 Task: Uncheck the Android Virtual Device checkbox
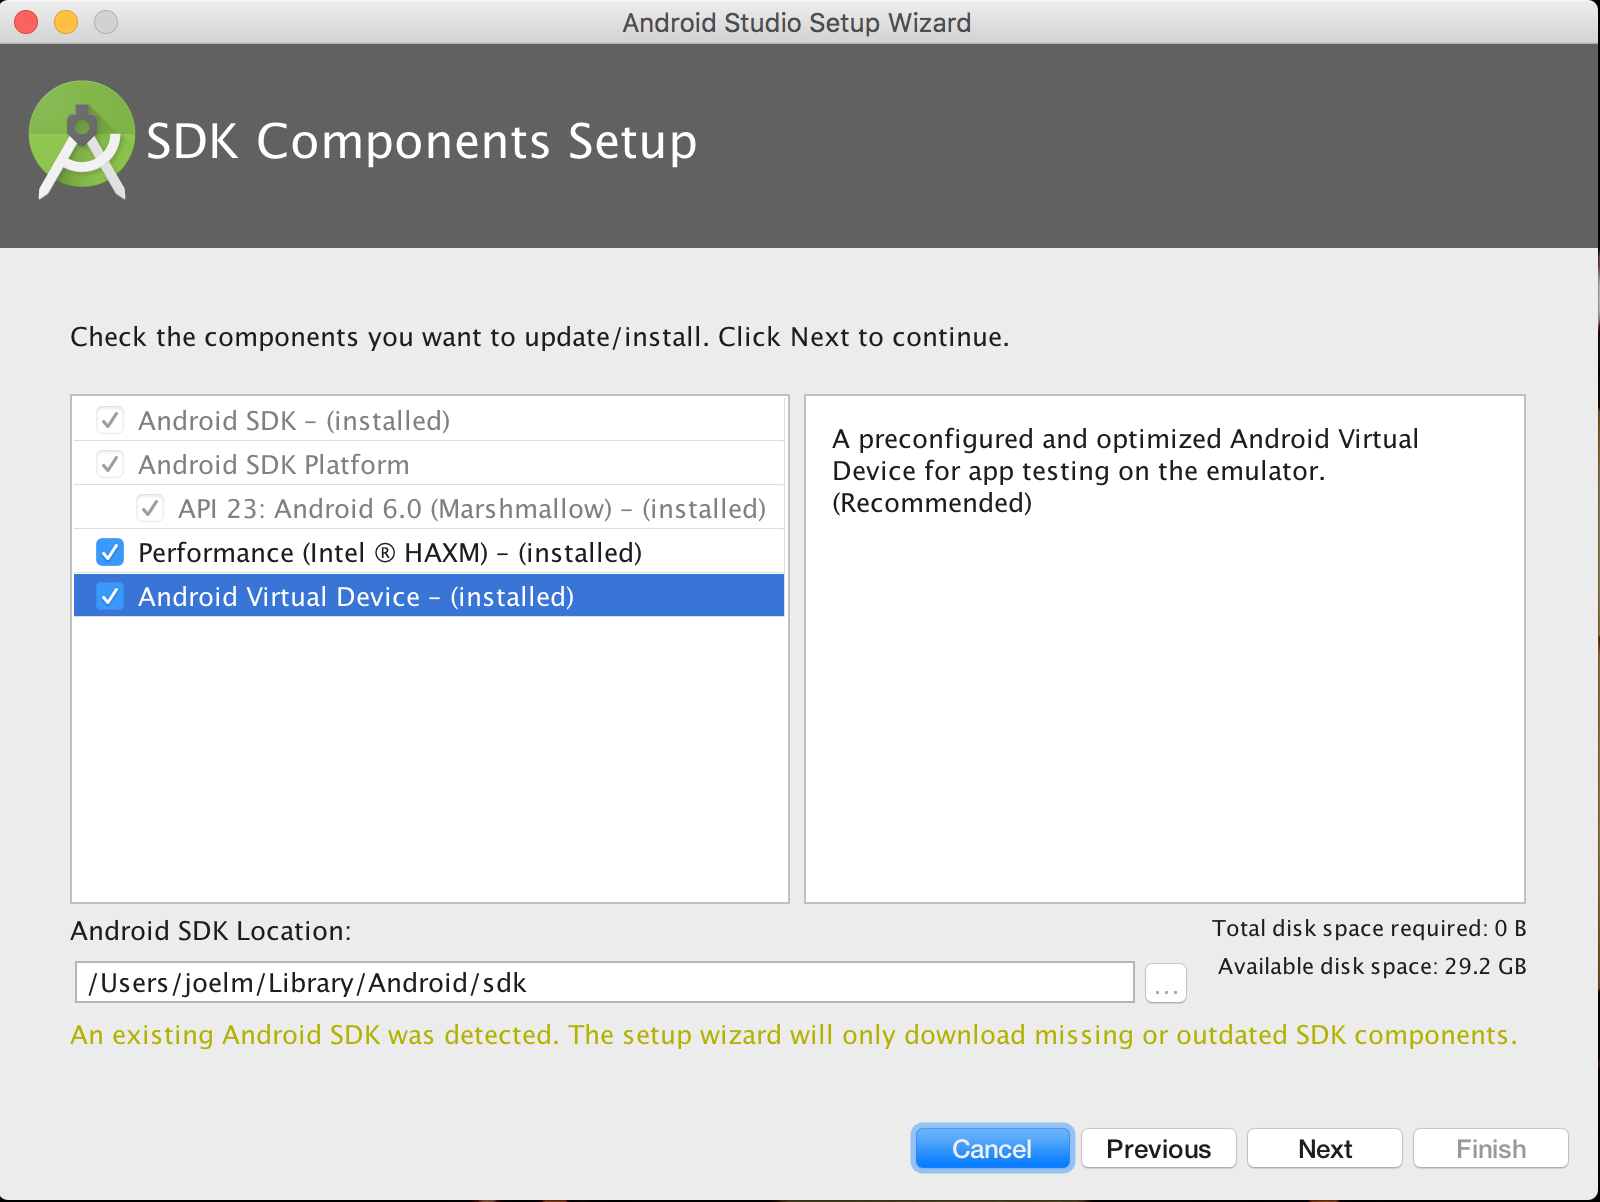pyautogui.click(x=110, y=596)
